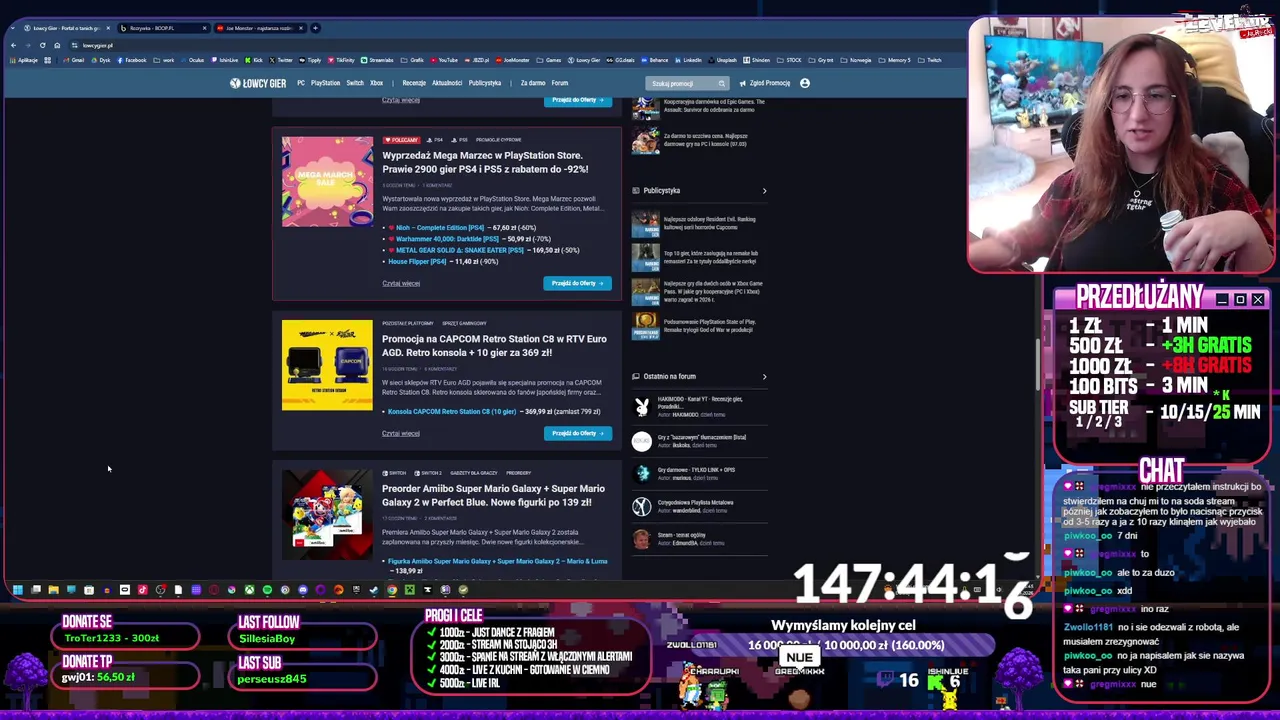Open Windows Start menu
The width and height of the screenshot is (1280, 720).
[17, 590]
